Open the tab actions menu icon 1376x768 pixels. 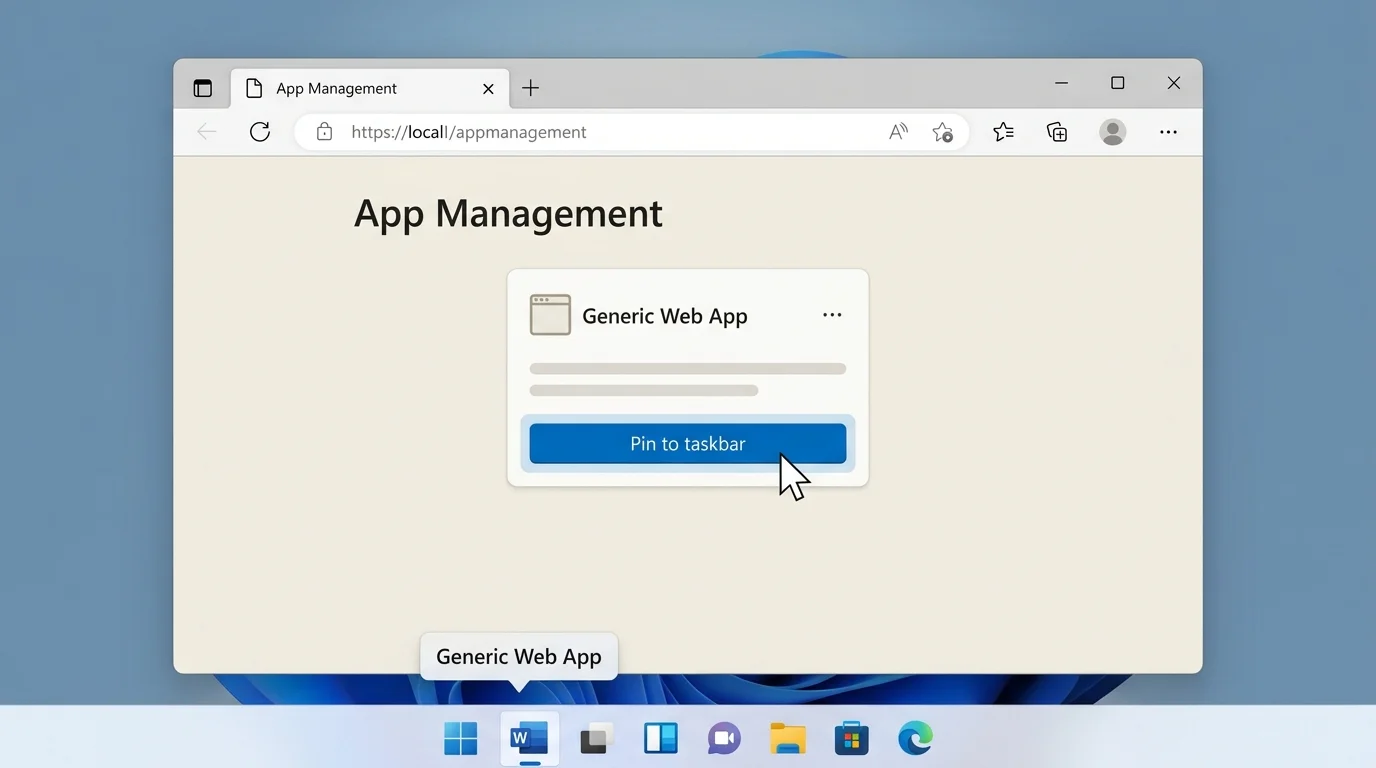[203, 88]
